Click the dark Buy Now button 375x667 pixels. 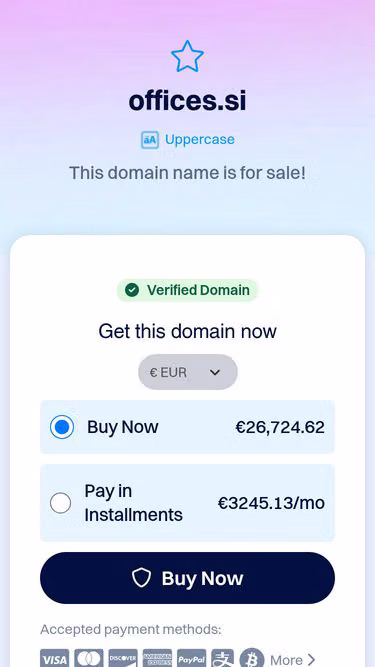188,578
